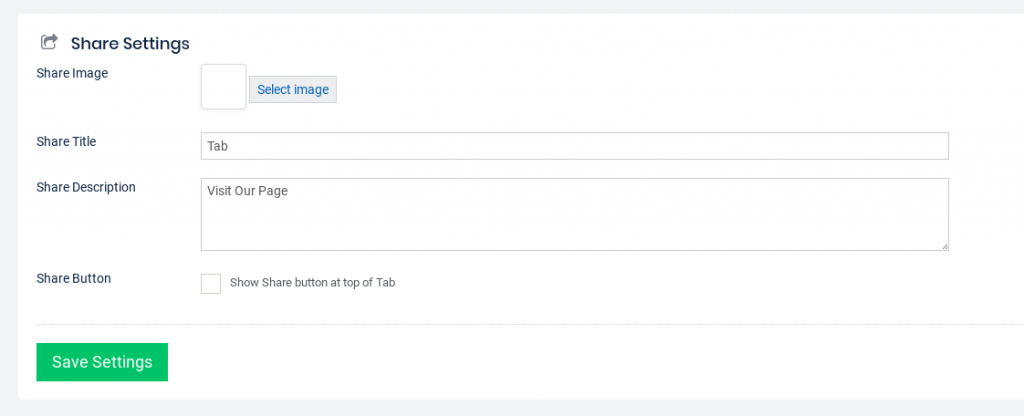Click the share arrow icon beside Share Settings

click(x=48, y=42)
